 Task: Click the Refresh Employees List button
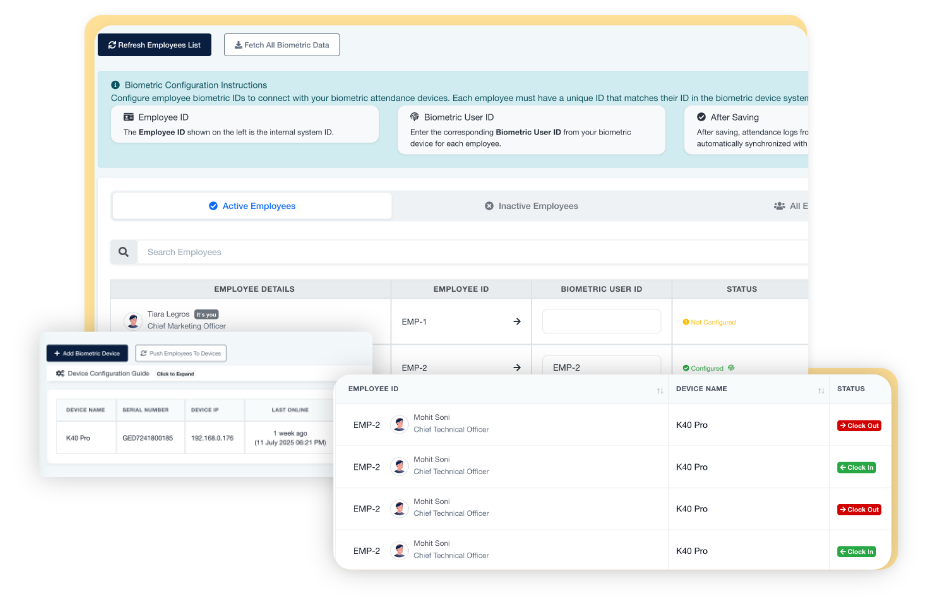154,45
